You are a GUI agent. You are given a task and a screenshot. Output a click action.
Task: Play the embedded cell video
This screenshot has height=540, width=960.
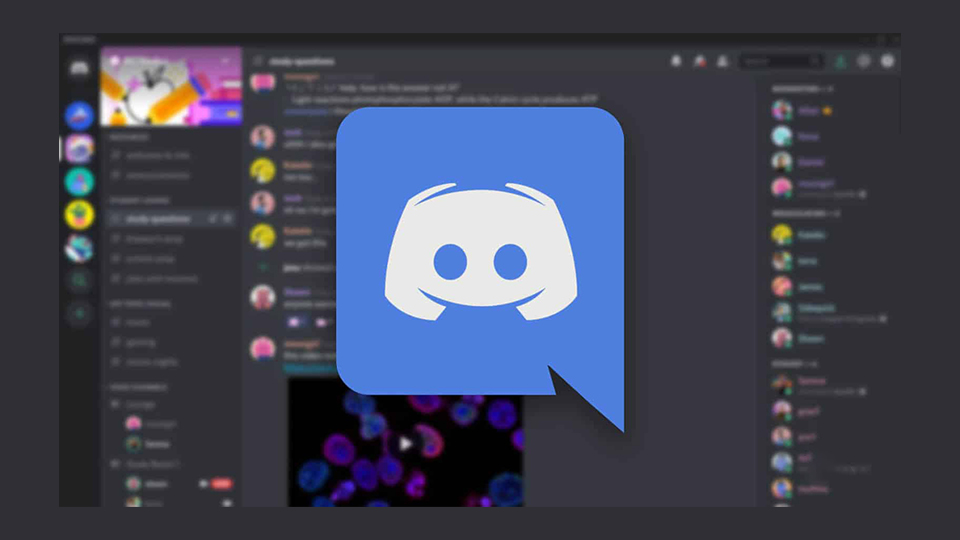(405, 443)
